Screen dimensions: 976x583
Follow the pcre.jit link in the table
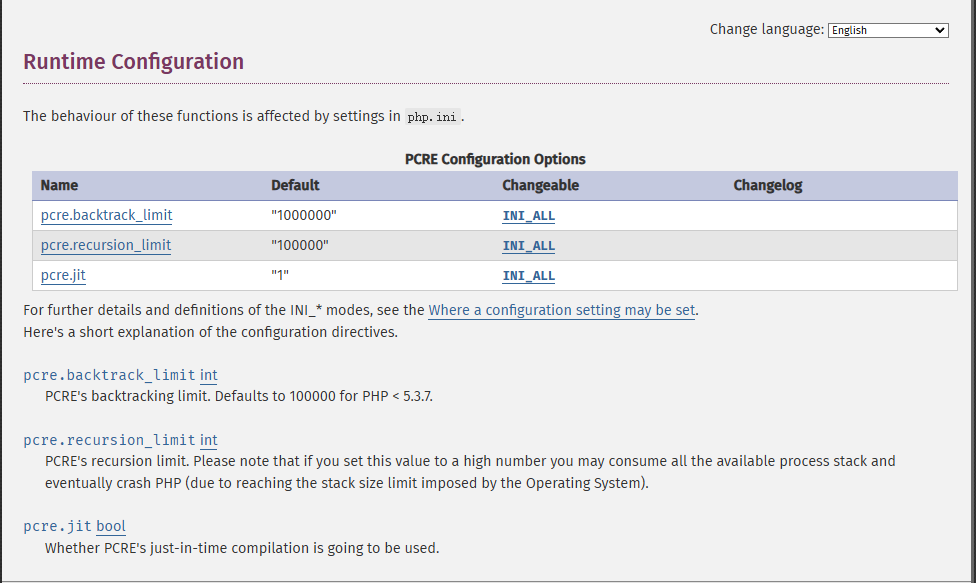pyautogui.click(x=56, y=275)
